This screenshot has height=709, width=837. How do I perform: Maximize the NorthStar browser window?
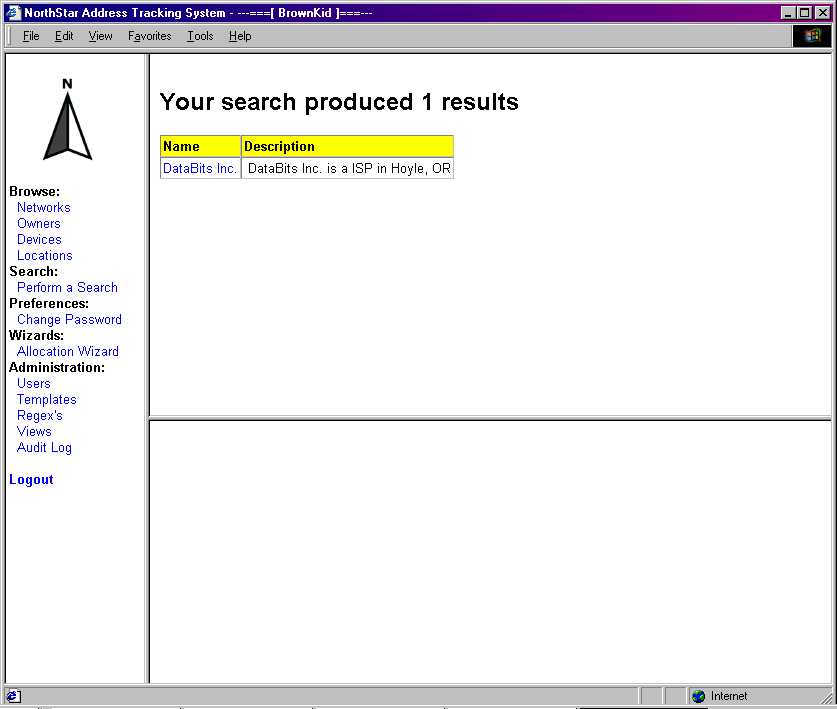(805, 13)
